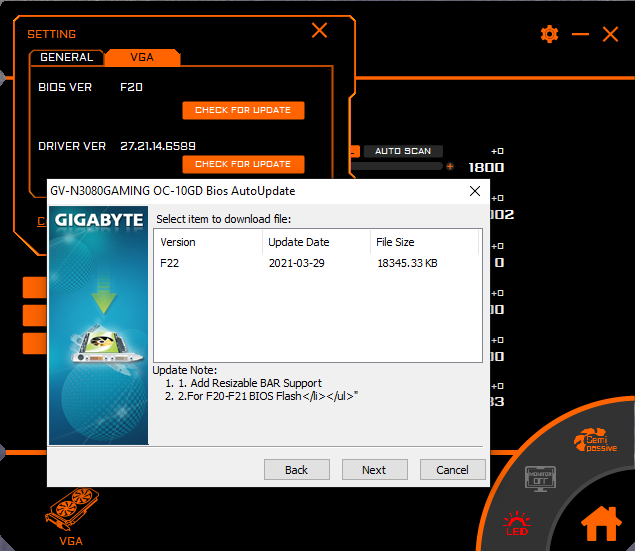Click the orange plus next to 1800
The height and width of the screenshot is (551, 635).
(x=450, y=166)
